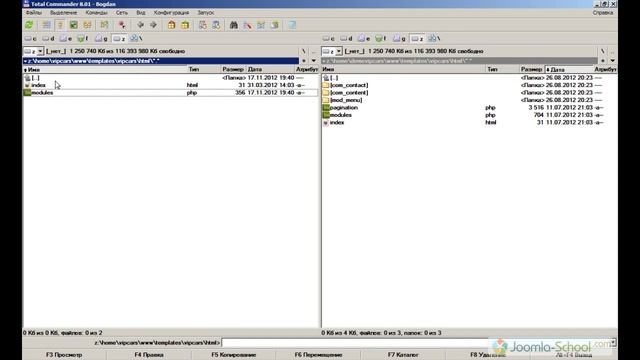Open network neighborhood in left drive bar
The width and height of the screenshot is (640, 360).
click(136, 38)
